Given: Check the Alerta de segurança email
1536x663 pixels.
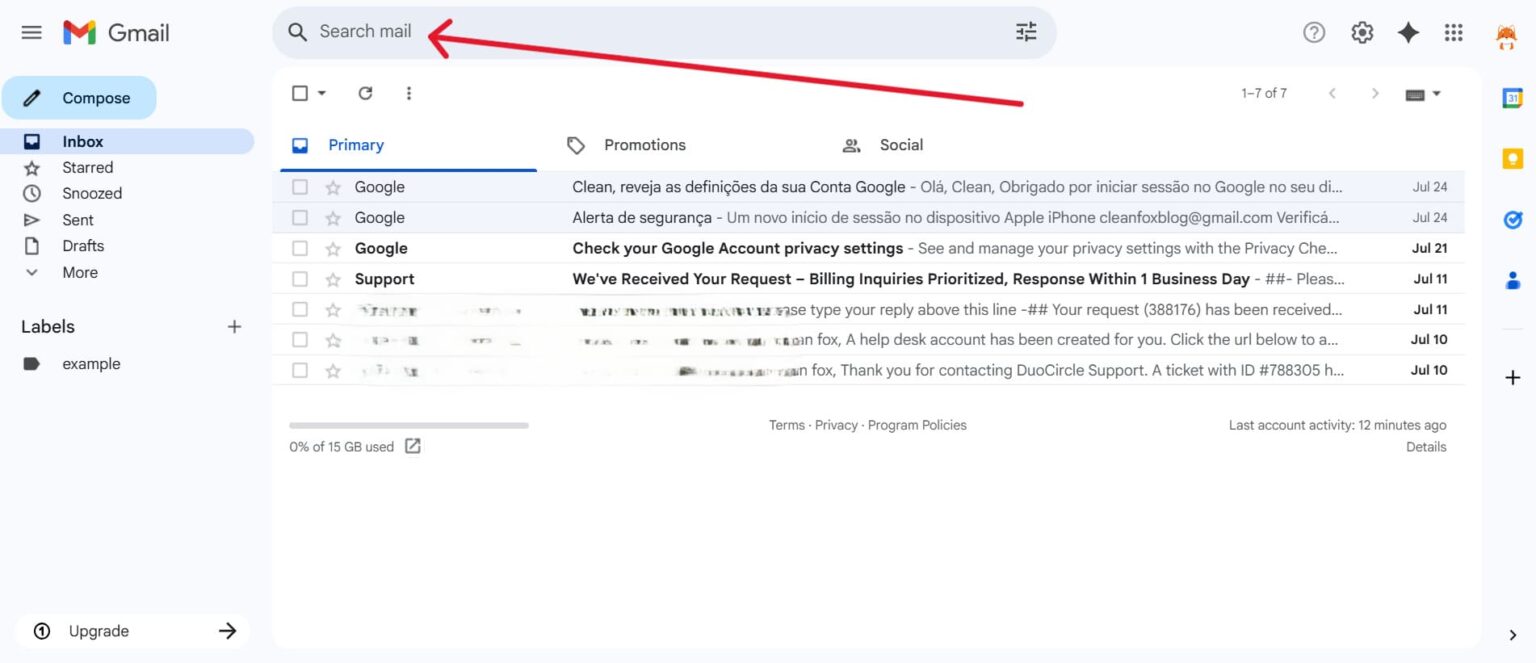Looking at the screenshot, I should click(299, 217).
